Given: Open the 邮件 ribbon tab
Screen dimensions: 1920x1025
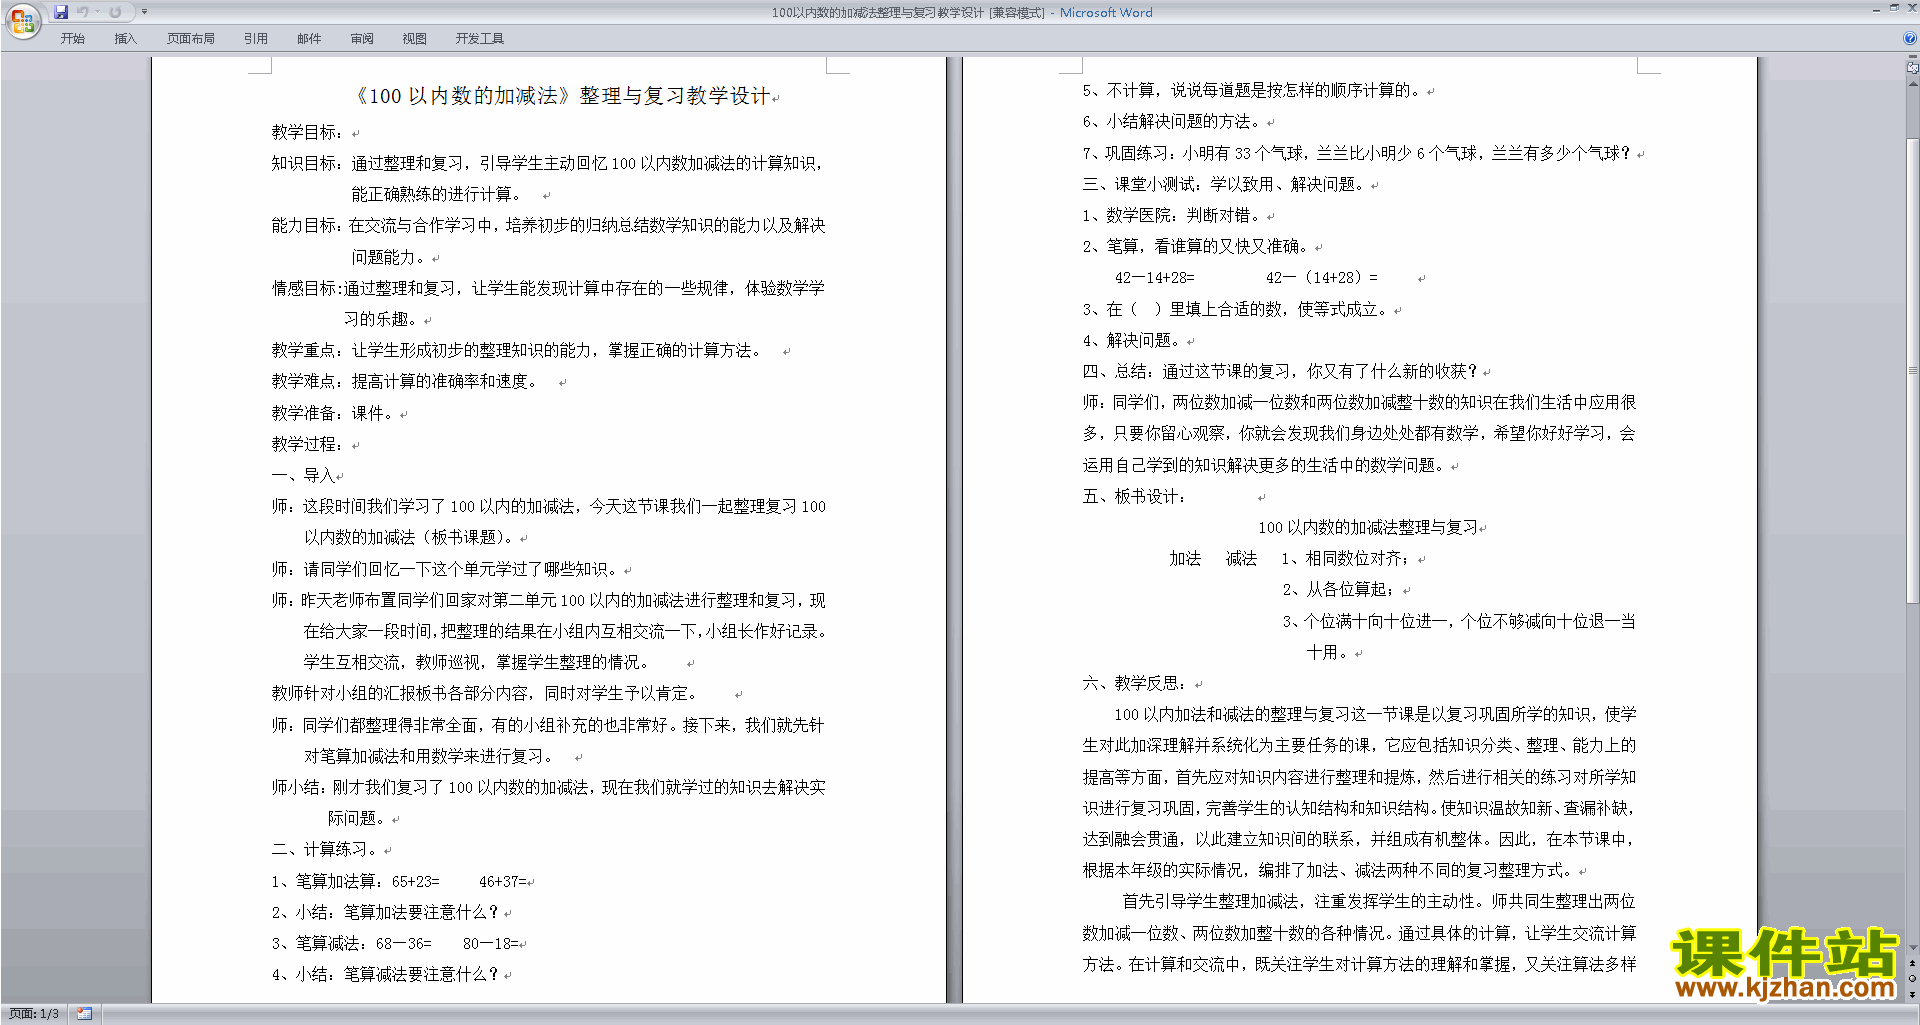Looking at the screenshot, I should coord(309,39).
